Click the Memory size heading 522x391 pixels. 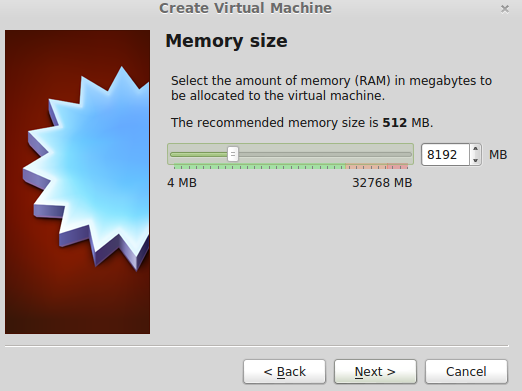[226, 41]
